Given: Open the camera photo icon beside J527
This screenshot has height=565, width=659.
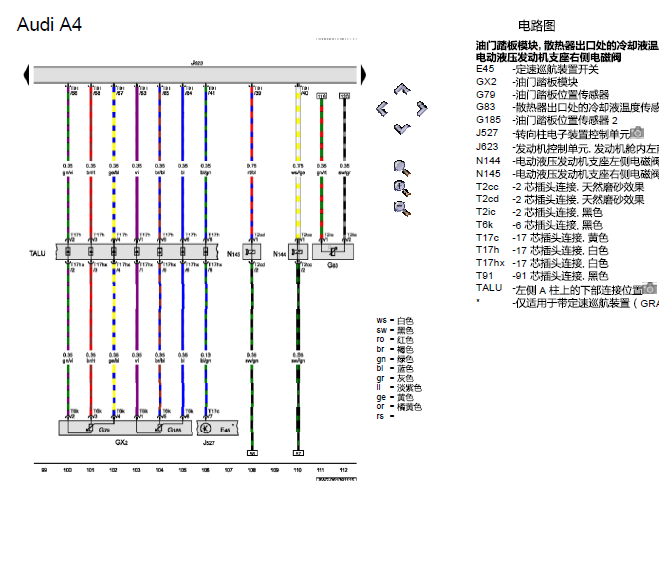Looking at the screenshot, I should pos(637,132).
